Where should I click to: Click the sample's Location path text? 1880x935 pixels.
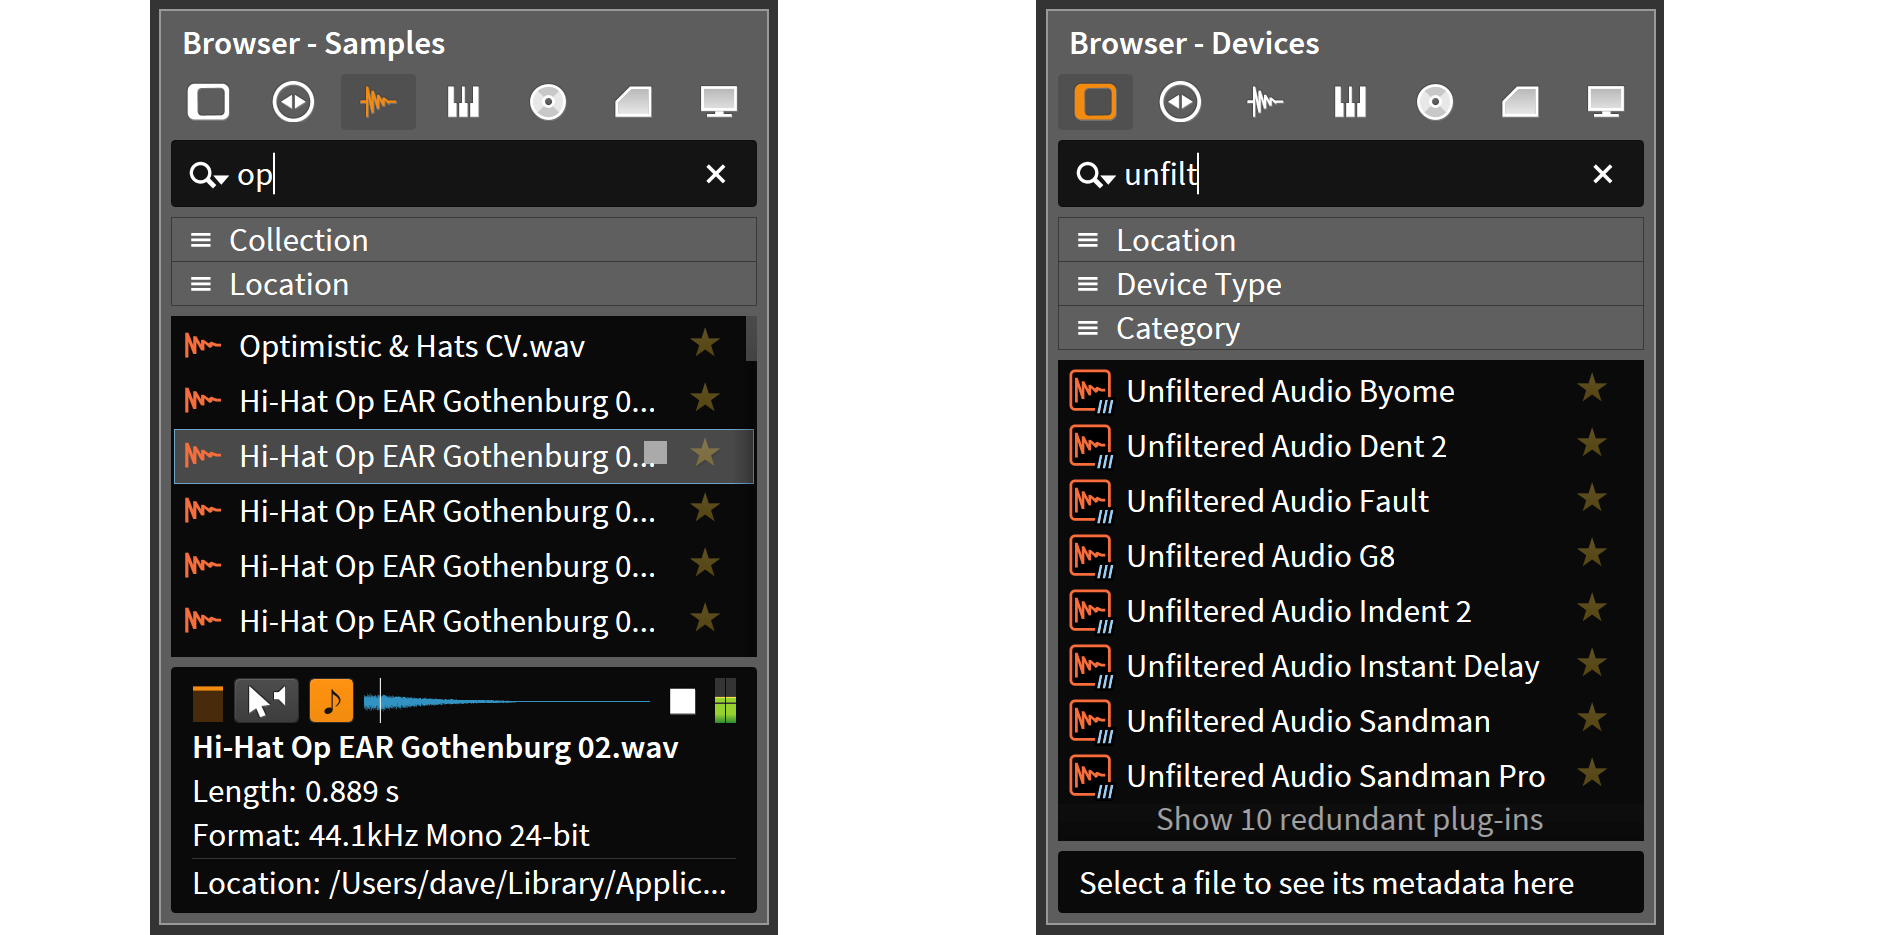pos(459,884)
